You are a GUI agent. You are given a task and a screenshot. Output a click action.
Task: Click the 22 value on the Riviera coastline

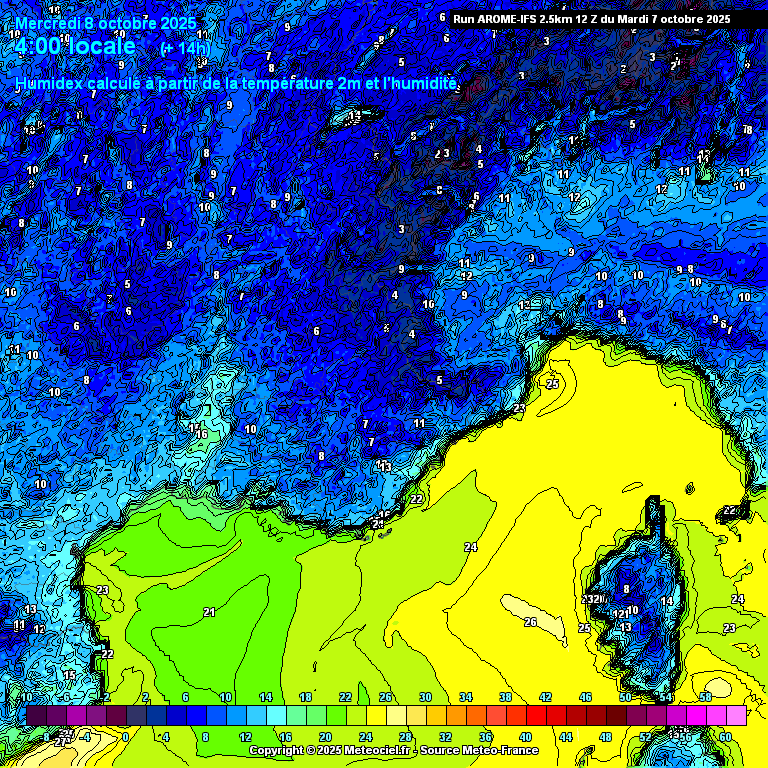coord(416,499)
